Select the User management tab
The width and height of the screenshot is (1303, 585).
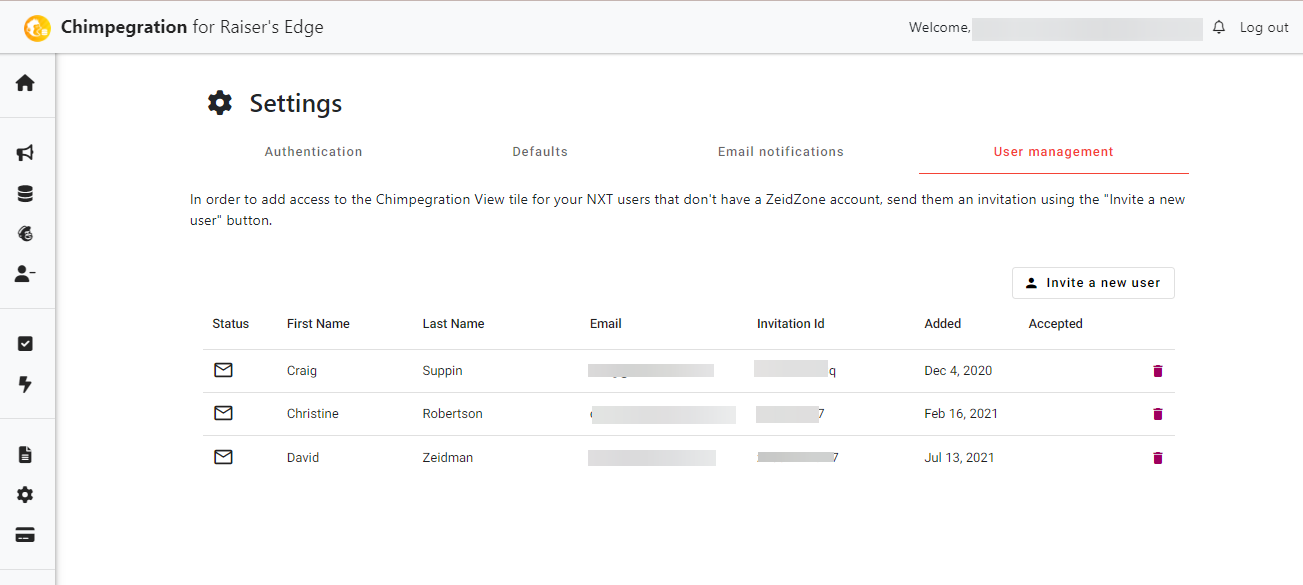point(1053,152)
